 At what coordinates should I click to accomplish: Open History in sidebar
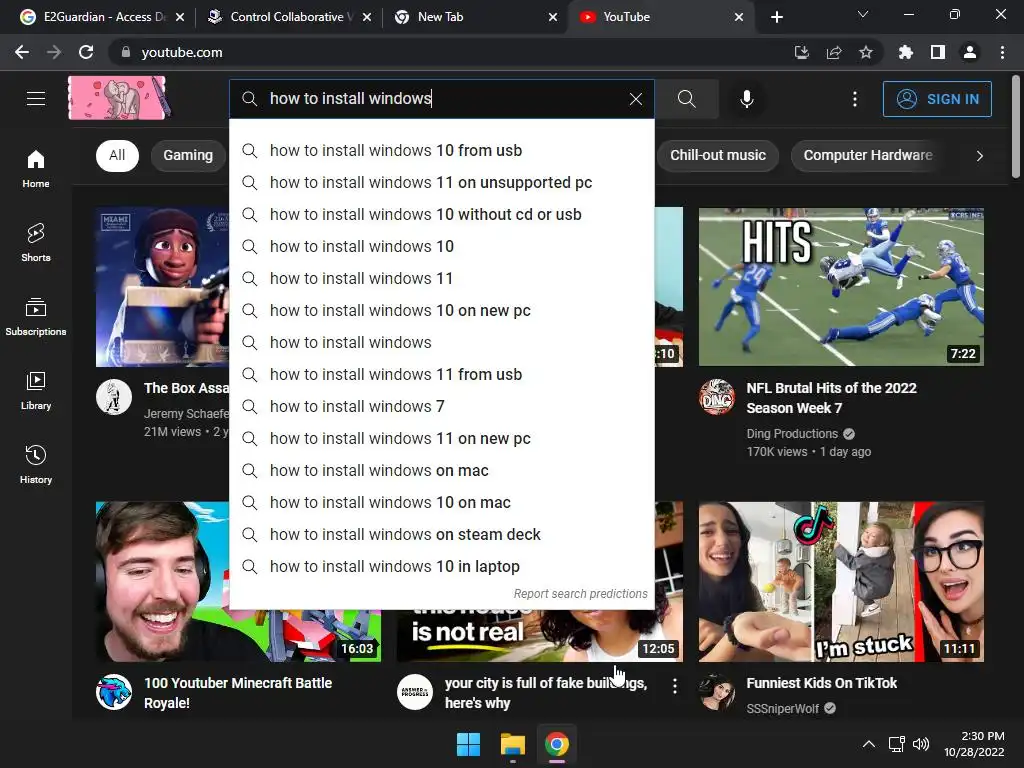(36, 464)
